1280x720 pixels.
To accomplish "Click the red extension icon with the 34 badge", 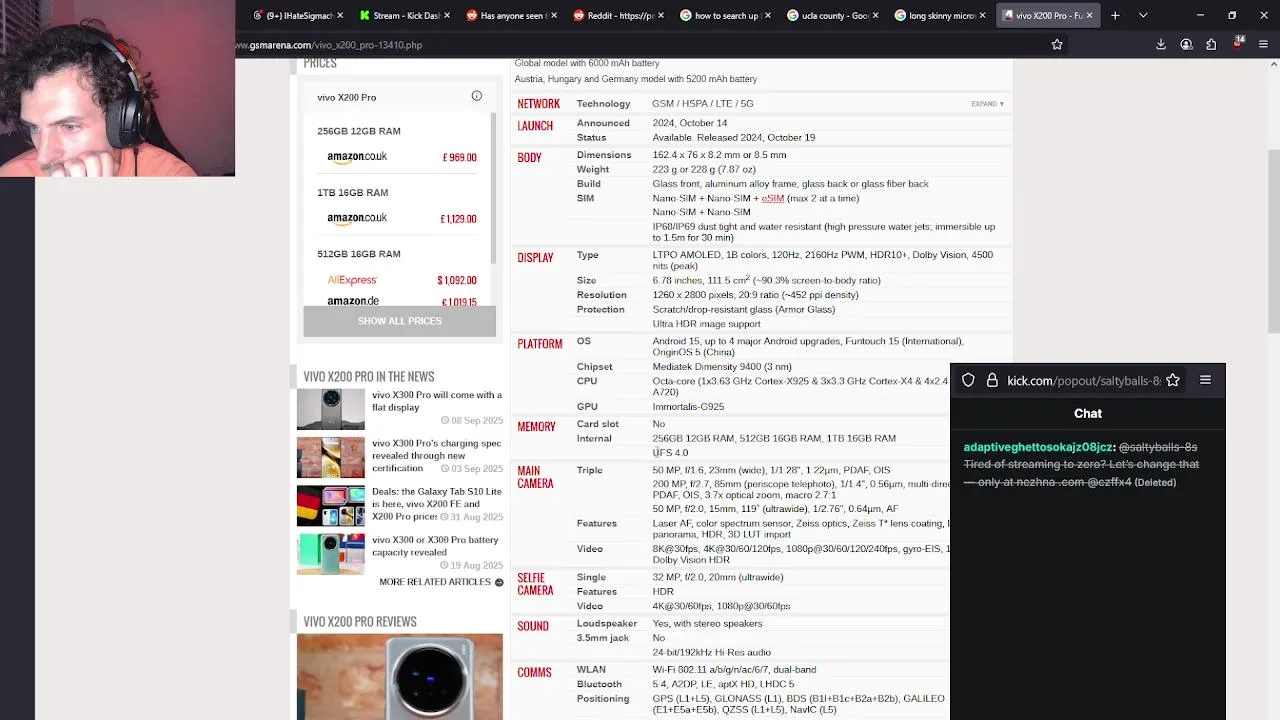I will 1238,43.
